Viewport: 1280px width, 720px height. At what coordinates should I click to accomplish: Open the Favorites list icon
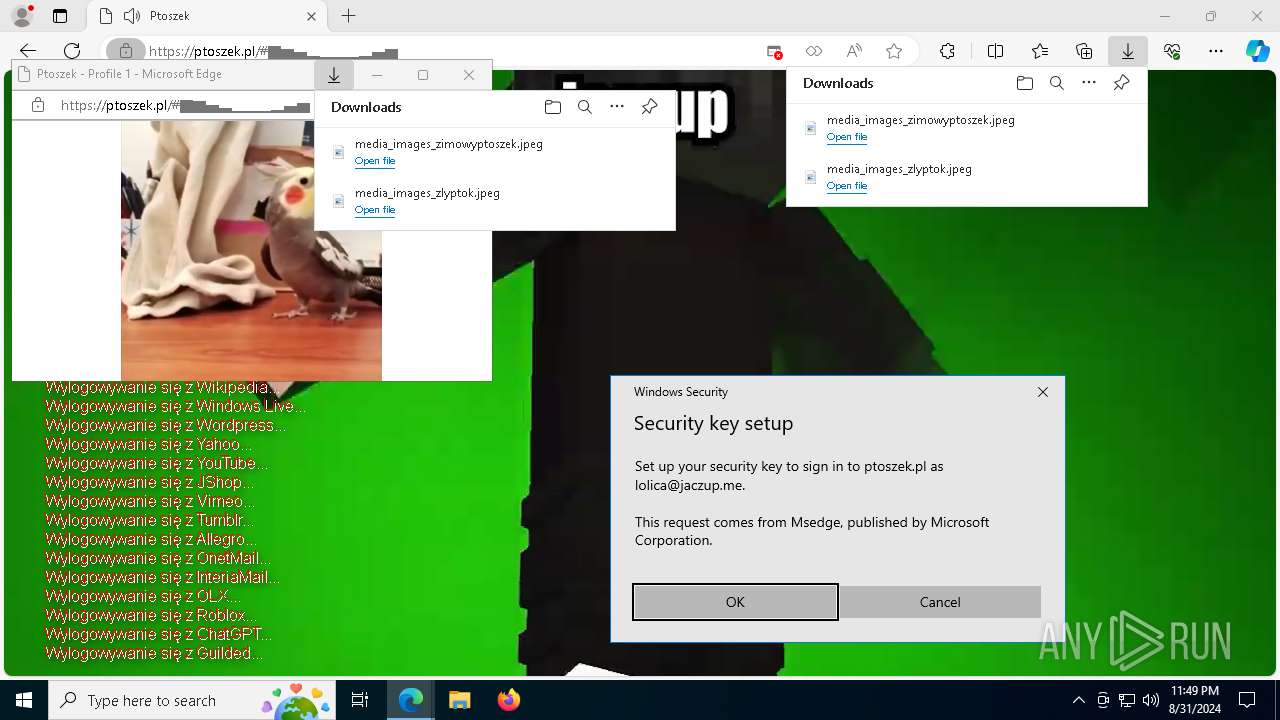pos(1040,51)
